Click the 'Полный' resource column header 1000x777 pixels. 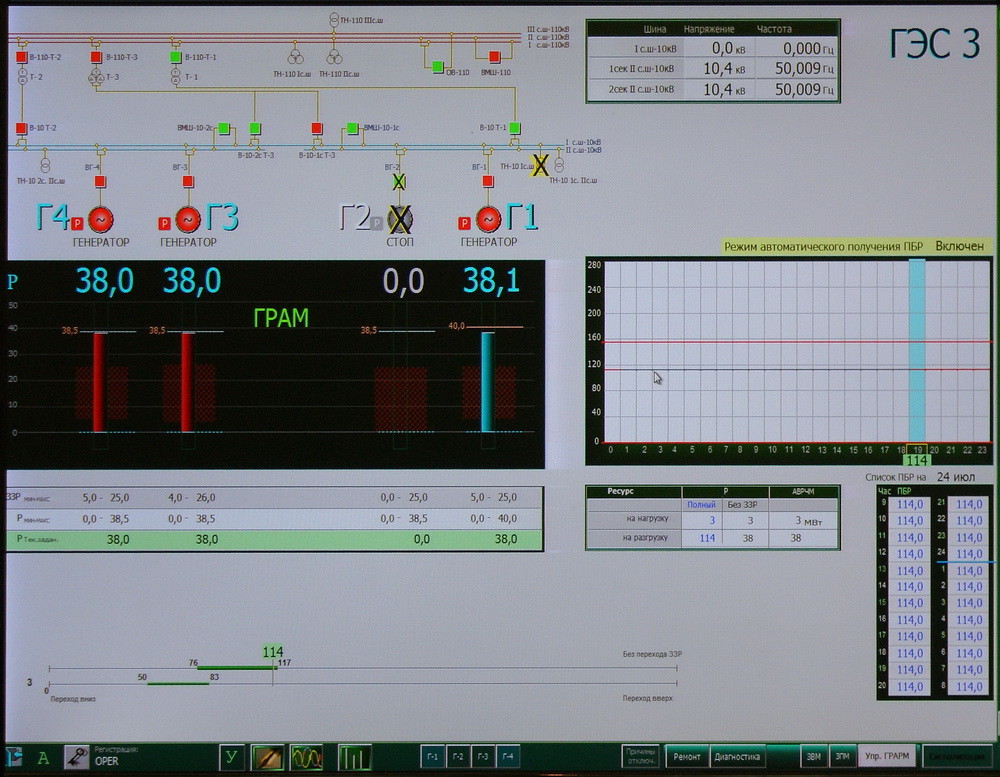tap(701, 505)
